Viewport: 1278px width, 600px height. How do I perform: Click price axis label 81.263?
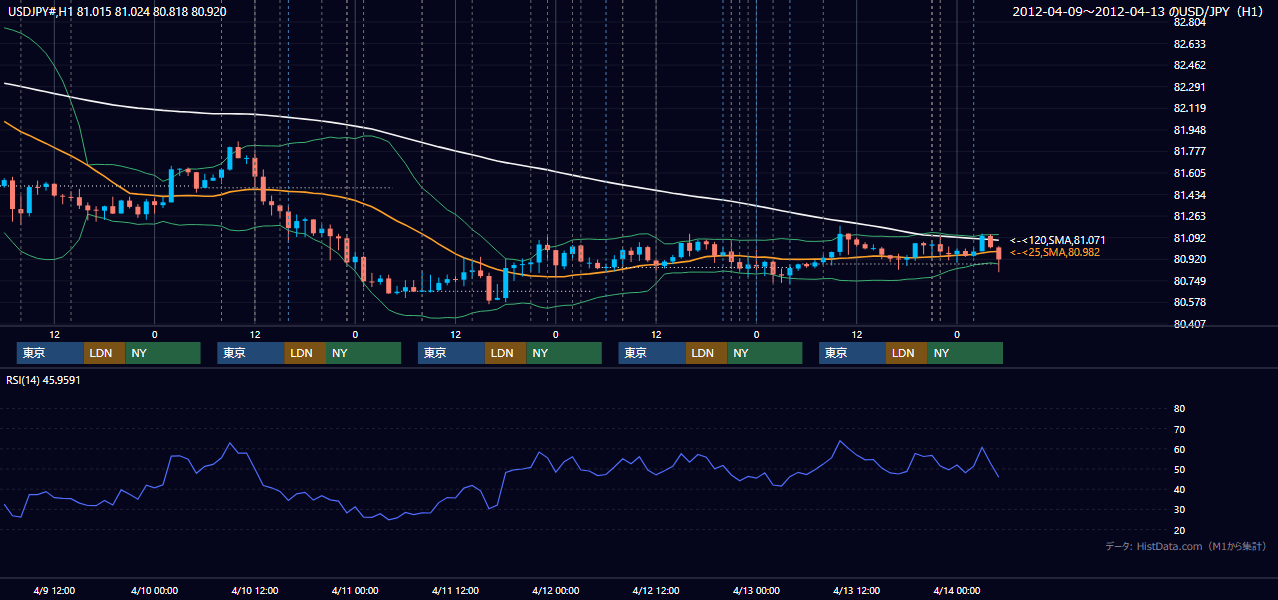pos(1189,216)
